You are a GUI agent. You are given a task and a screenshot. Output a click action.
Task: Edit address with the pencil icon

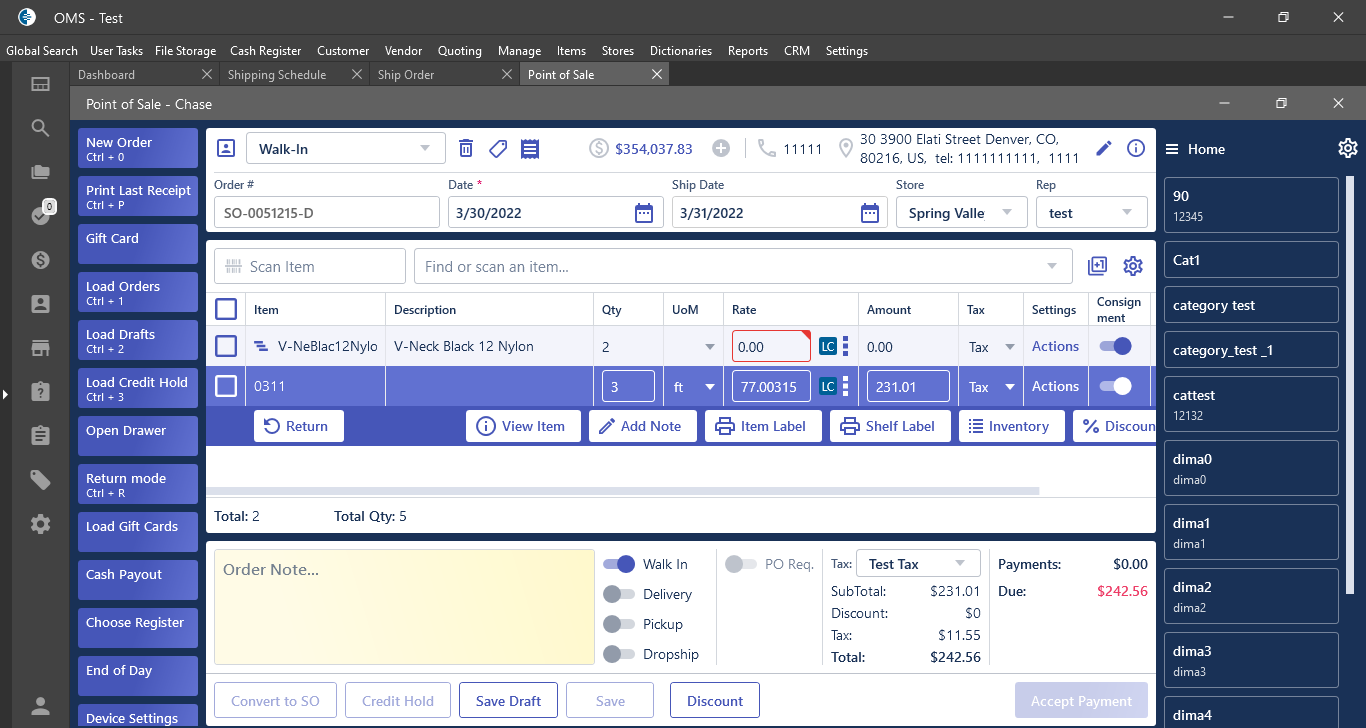tap(1104, 149)
